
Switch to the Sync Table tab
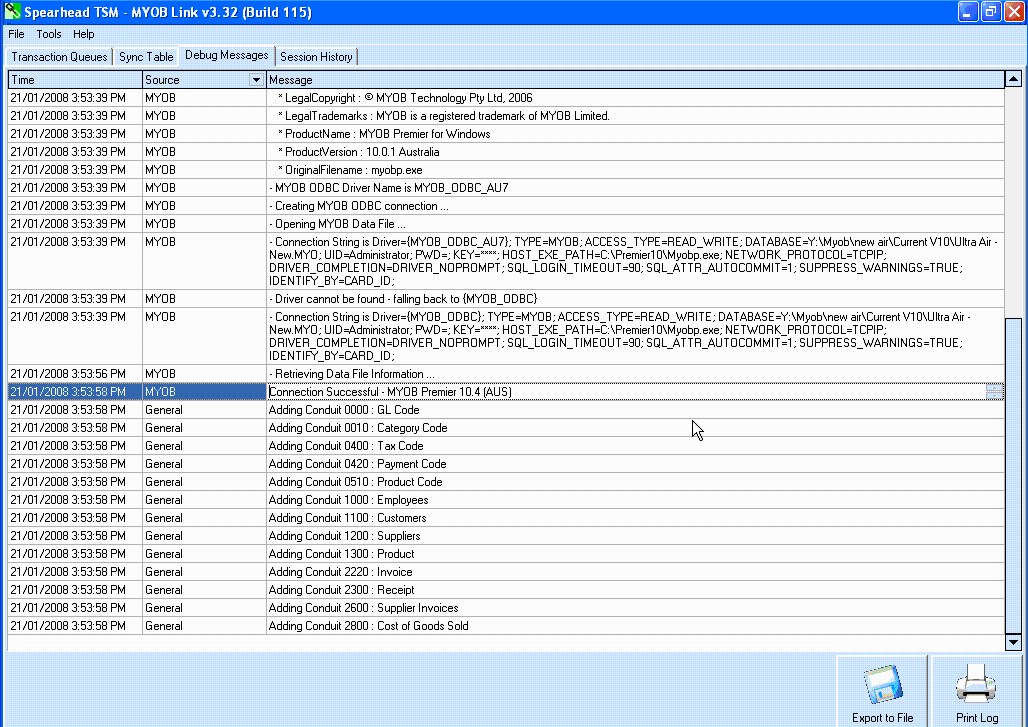click(x=146, y=57)
